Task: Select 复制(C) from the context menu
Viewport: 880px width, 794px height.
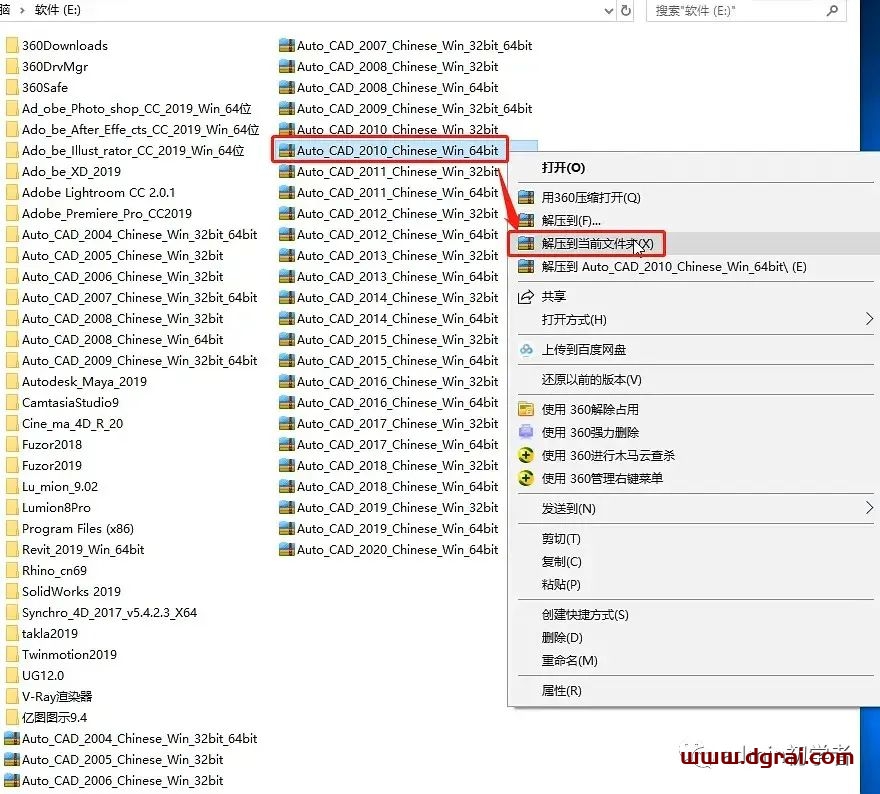Action: point(561,562)
